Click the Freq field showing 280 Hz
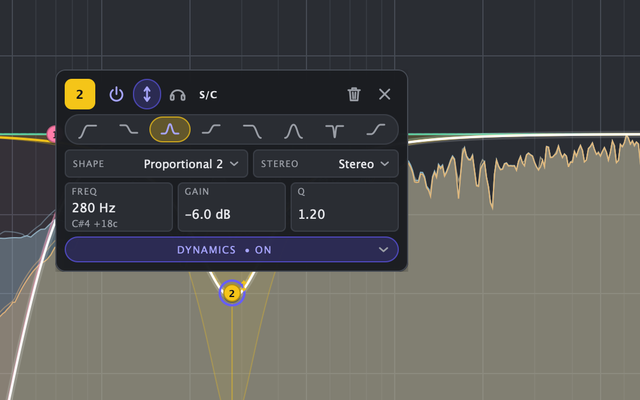The width and height of the screenshot is (640, 400). tap(119, 207)
